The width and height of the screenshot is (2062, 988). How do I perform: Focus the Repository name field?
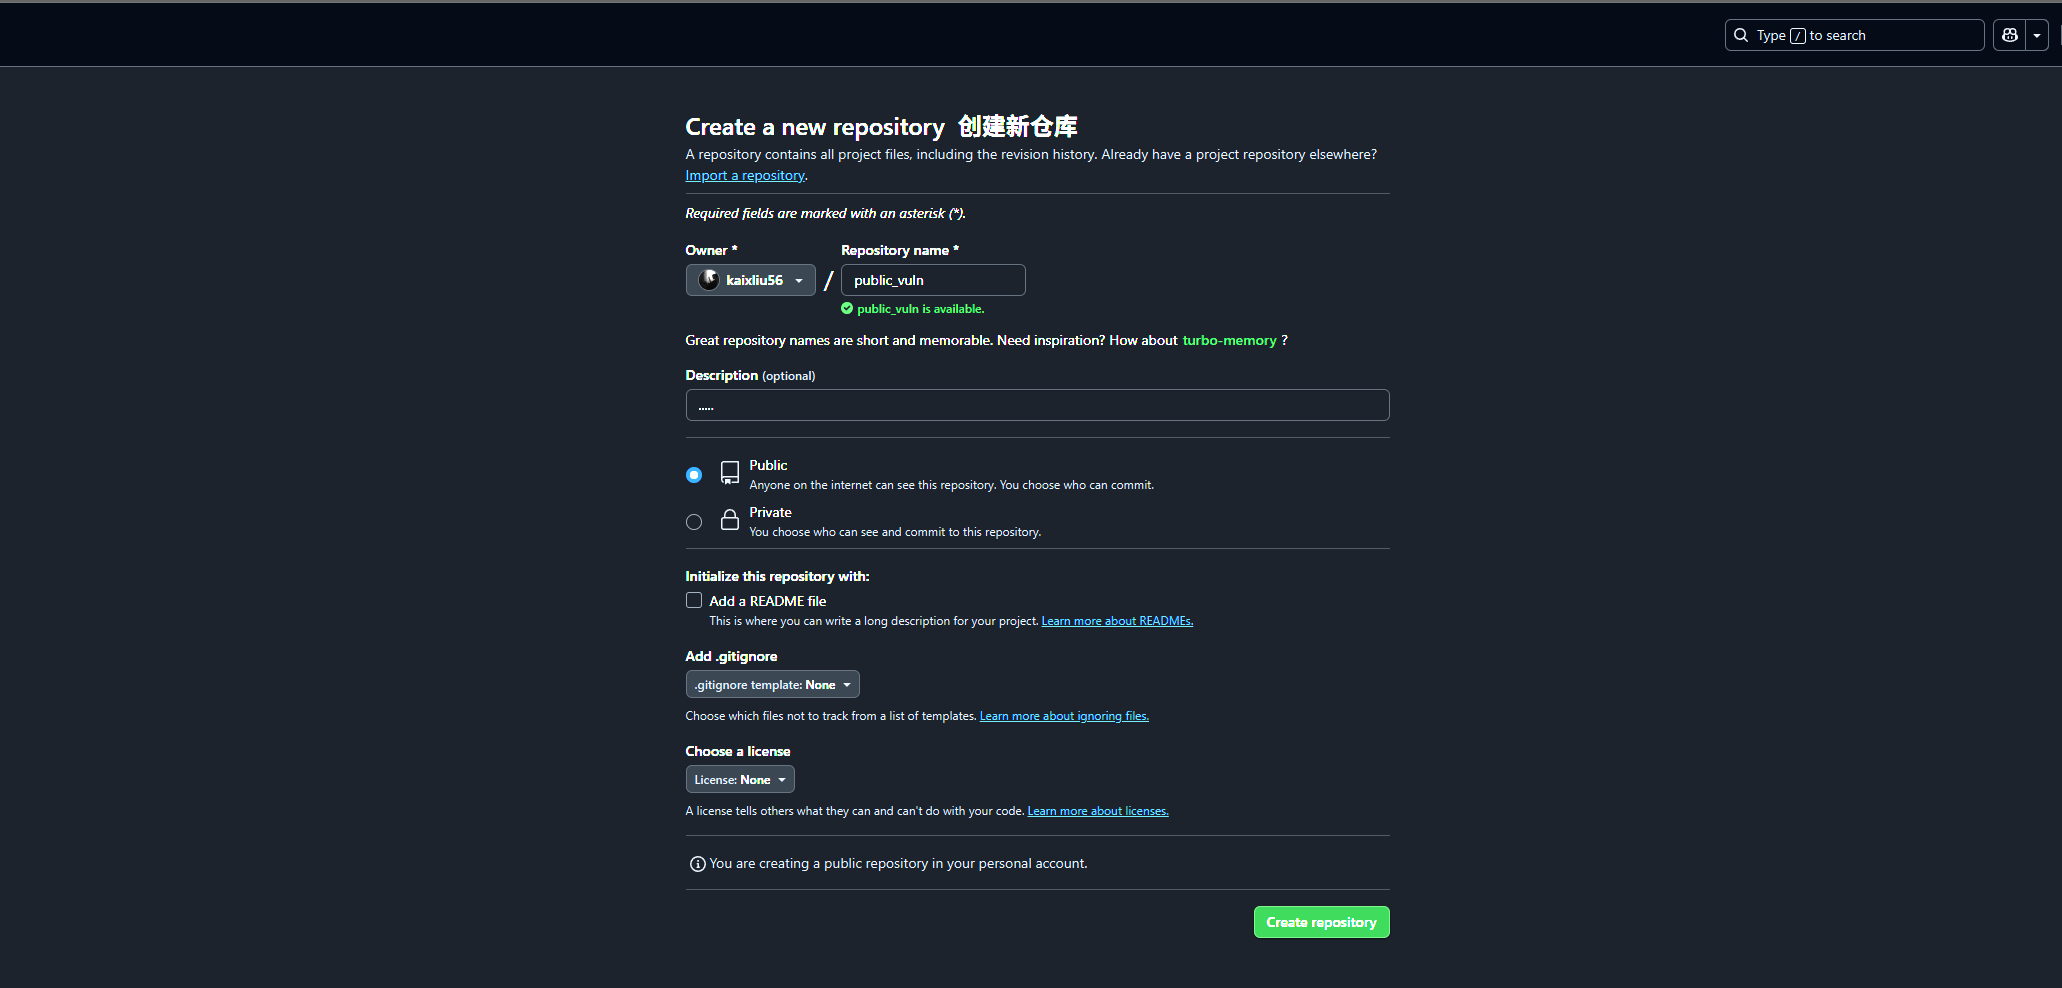pyautogui.click(x=933, y=280)
